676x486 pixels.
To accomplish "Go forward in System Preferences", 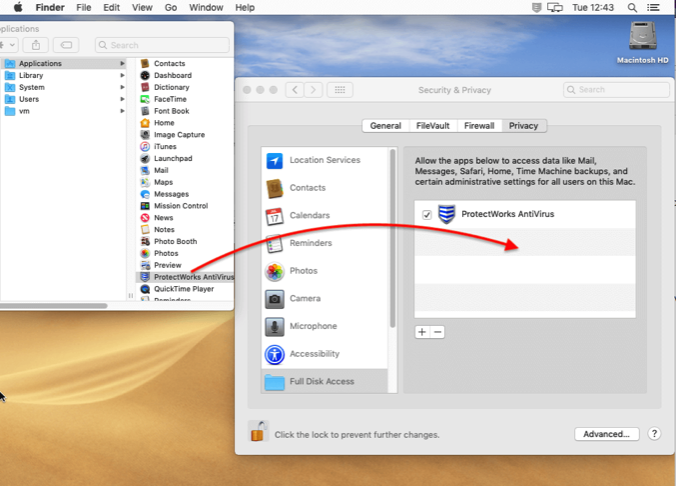I will pos(313,90).
